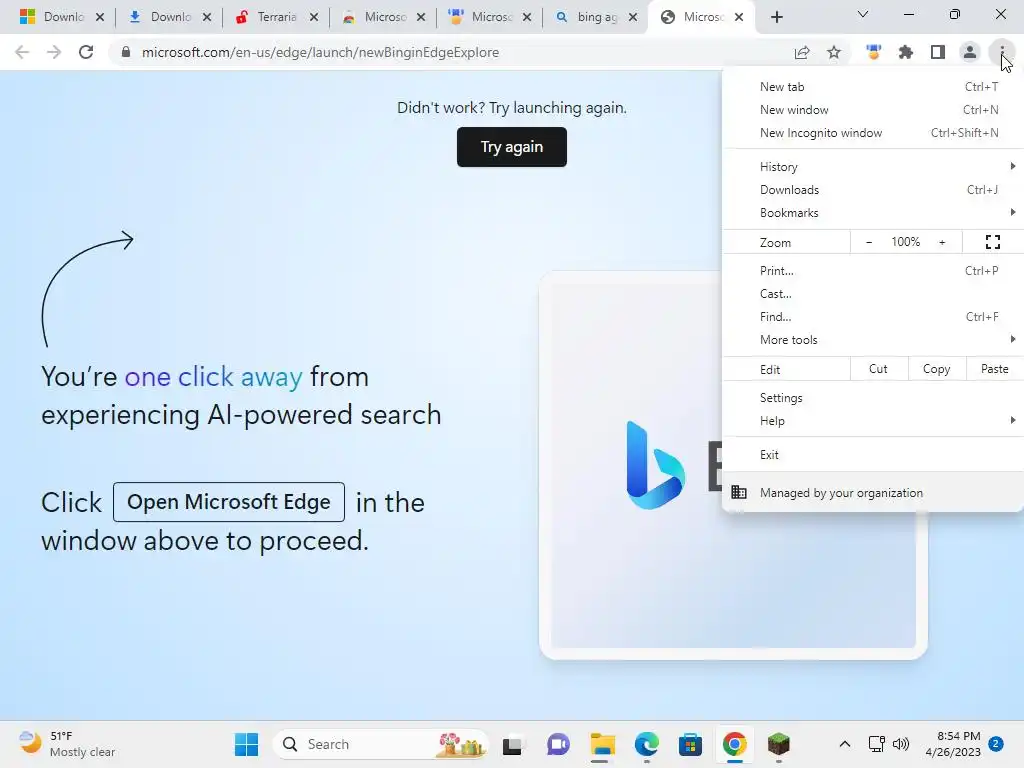Expand the Help submenu

coord(873,421)
